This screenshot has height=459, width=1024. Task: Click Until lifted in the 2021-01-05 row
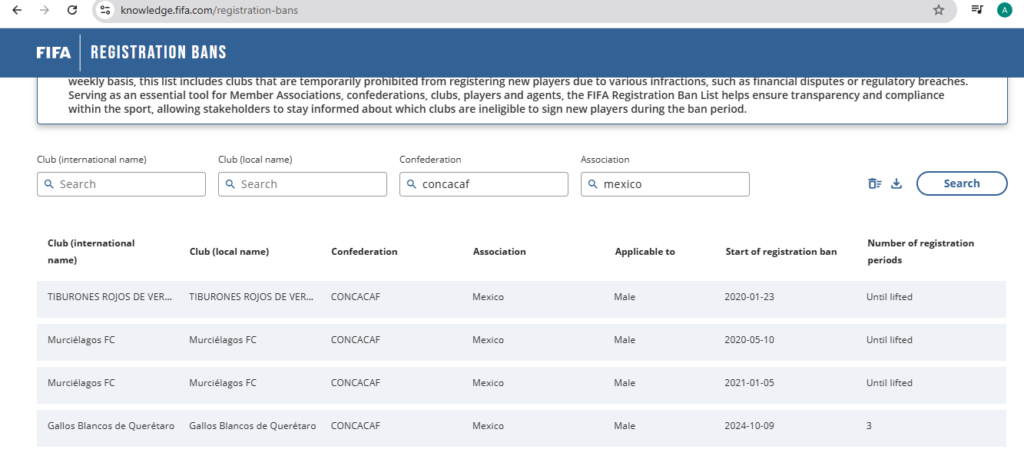tap(889, 383)
